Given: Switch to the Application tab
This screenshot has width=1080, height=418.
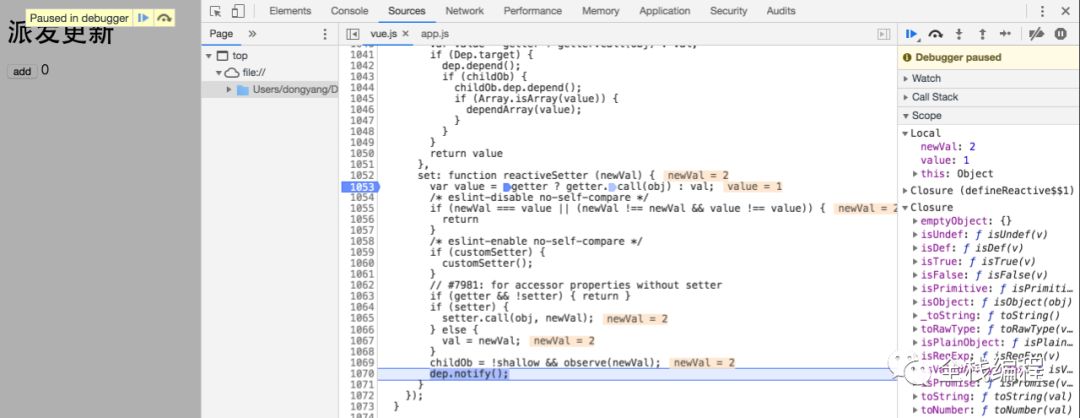Looking at the screenshot, I should 665,11.
